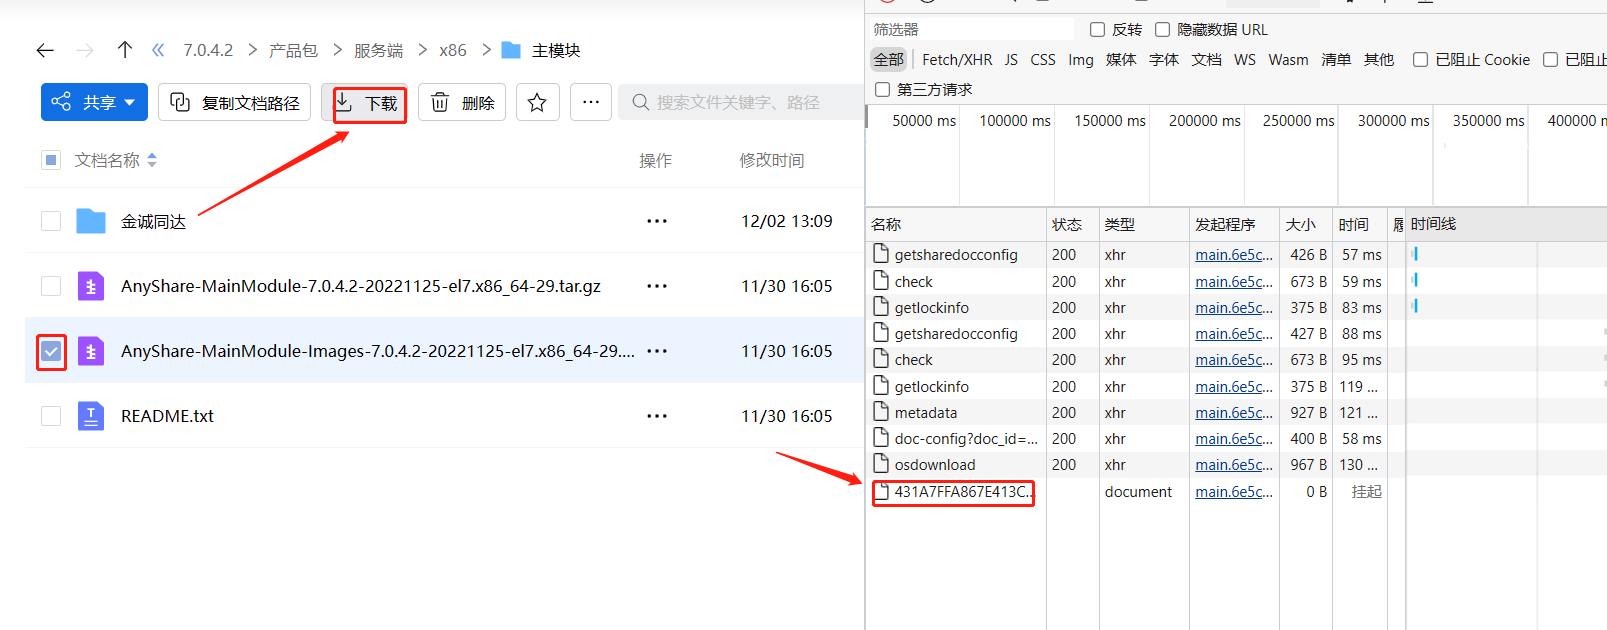Switch to the 全部 request filter
Image resolution: width=1607 pixels, height=630 pixels.
[888, 60]
